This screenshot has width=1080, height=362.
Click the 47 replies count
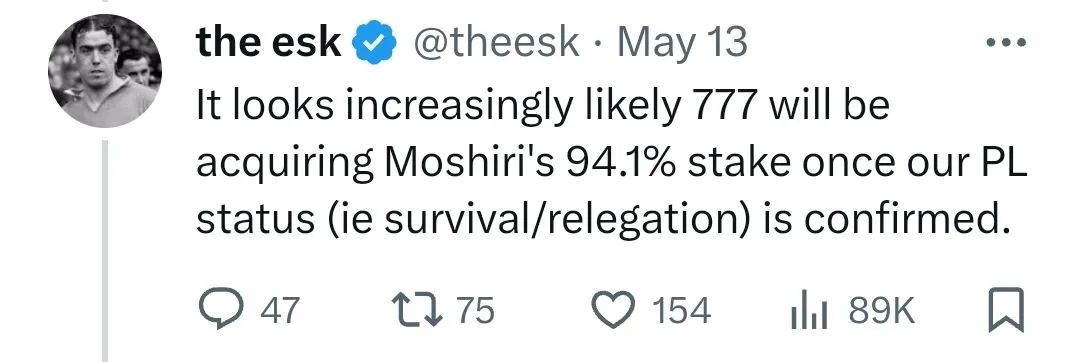(280, 310)
